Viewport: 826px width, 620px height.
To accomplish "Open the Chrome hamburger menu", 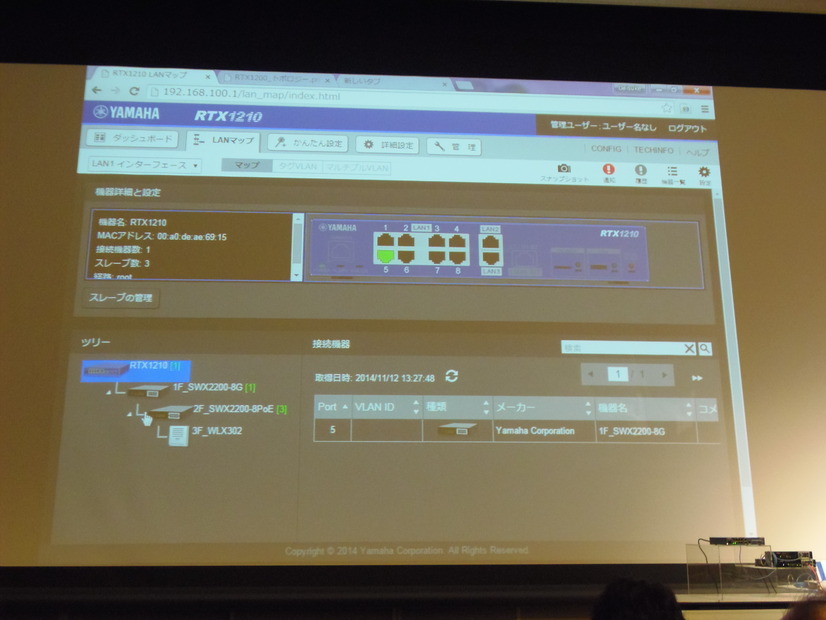I will pos(704,109).
